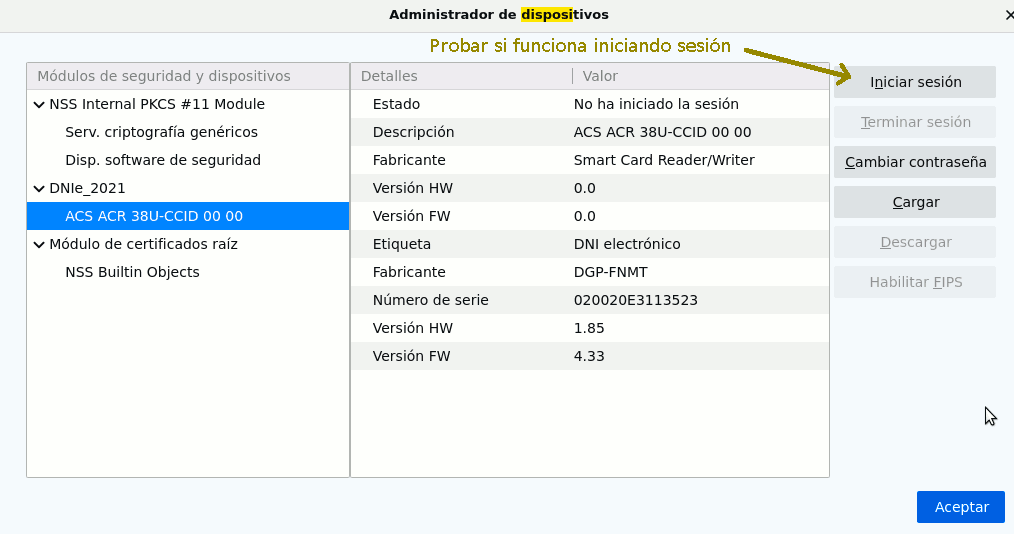Screen dimensions: 1014x534
Task: Click the Número de serie label
Action: 431,300
